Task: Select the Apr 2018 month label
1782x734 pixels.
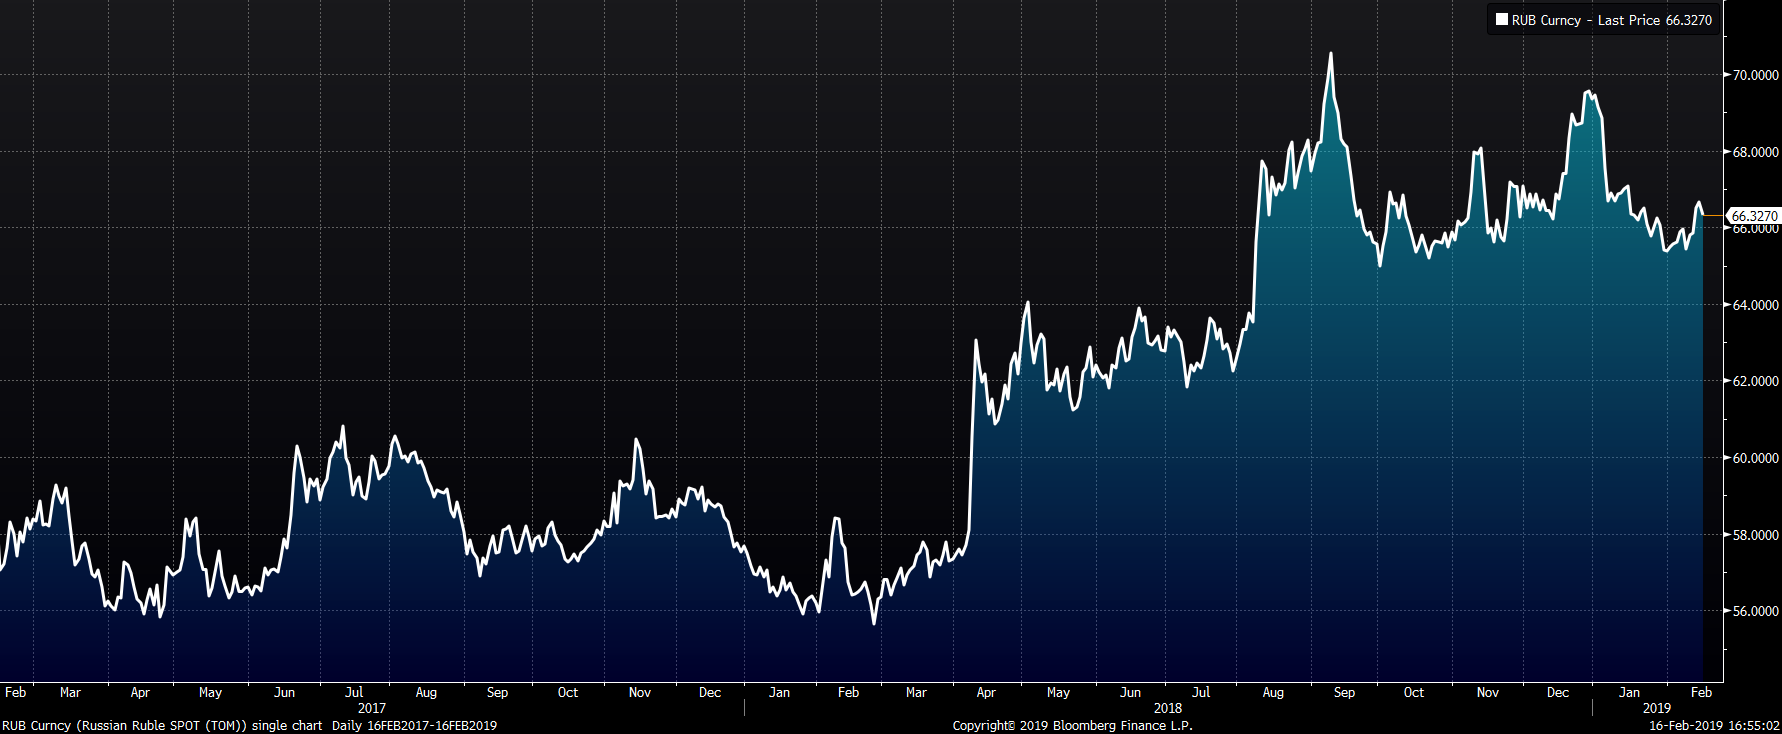Action: pos(986,692)
